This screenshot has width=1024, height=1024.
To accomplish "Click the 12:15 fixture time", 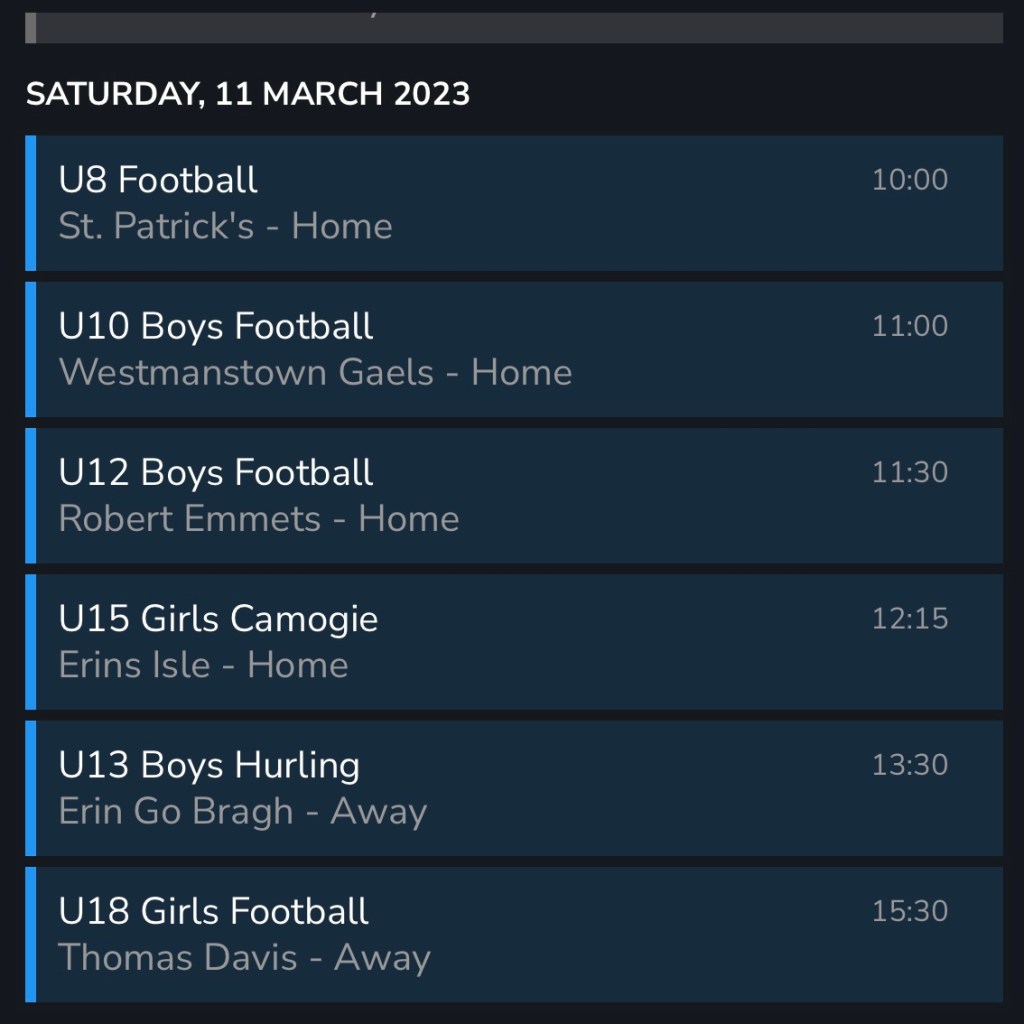I will point(909,618).
